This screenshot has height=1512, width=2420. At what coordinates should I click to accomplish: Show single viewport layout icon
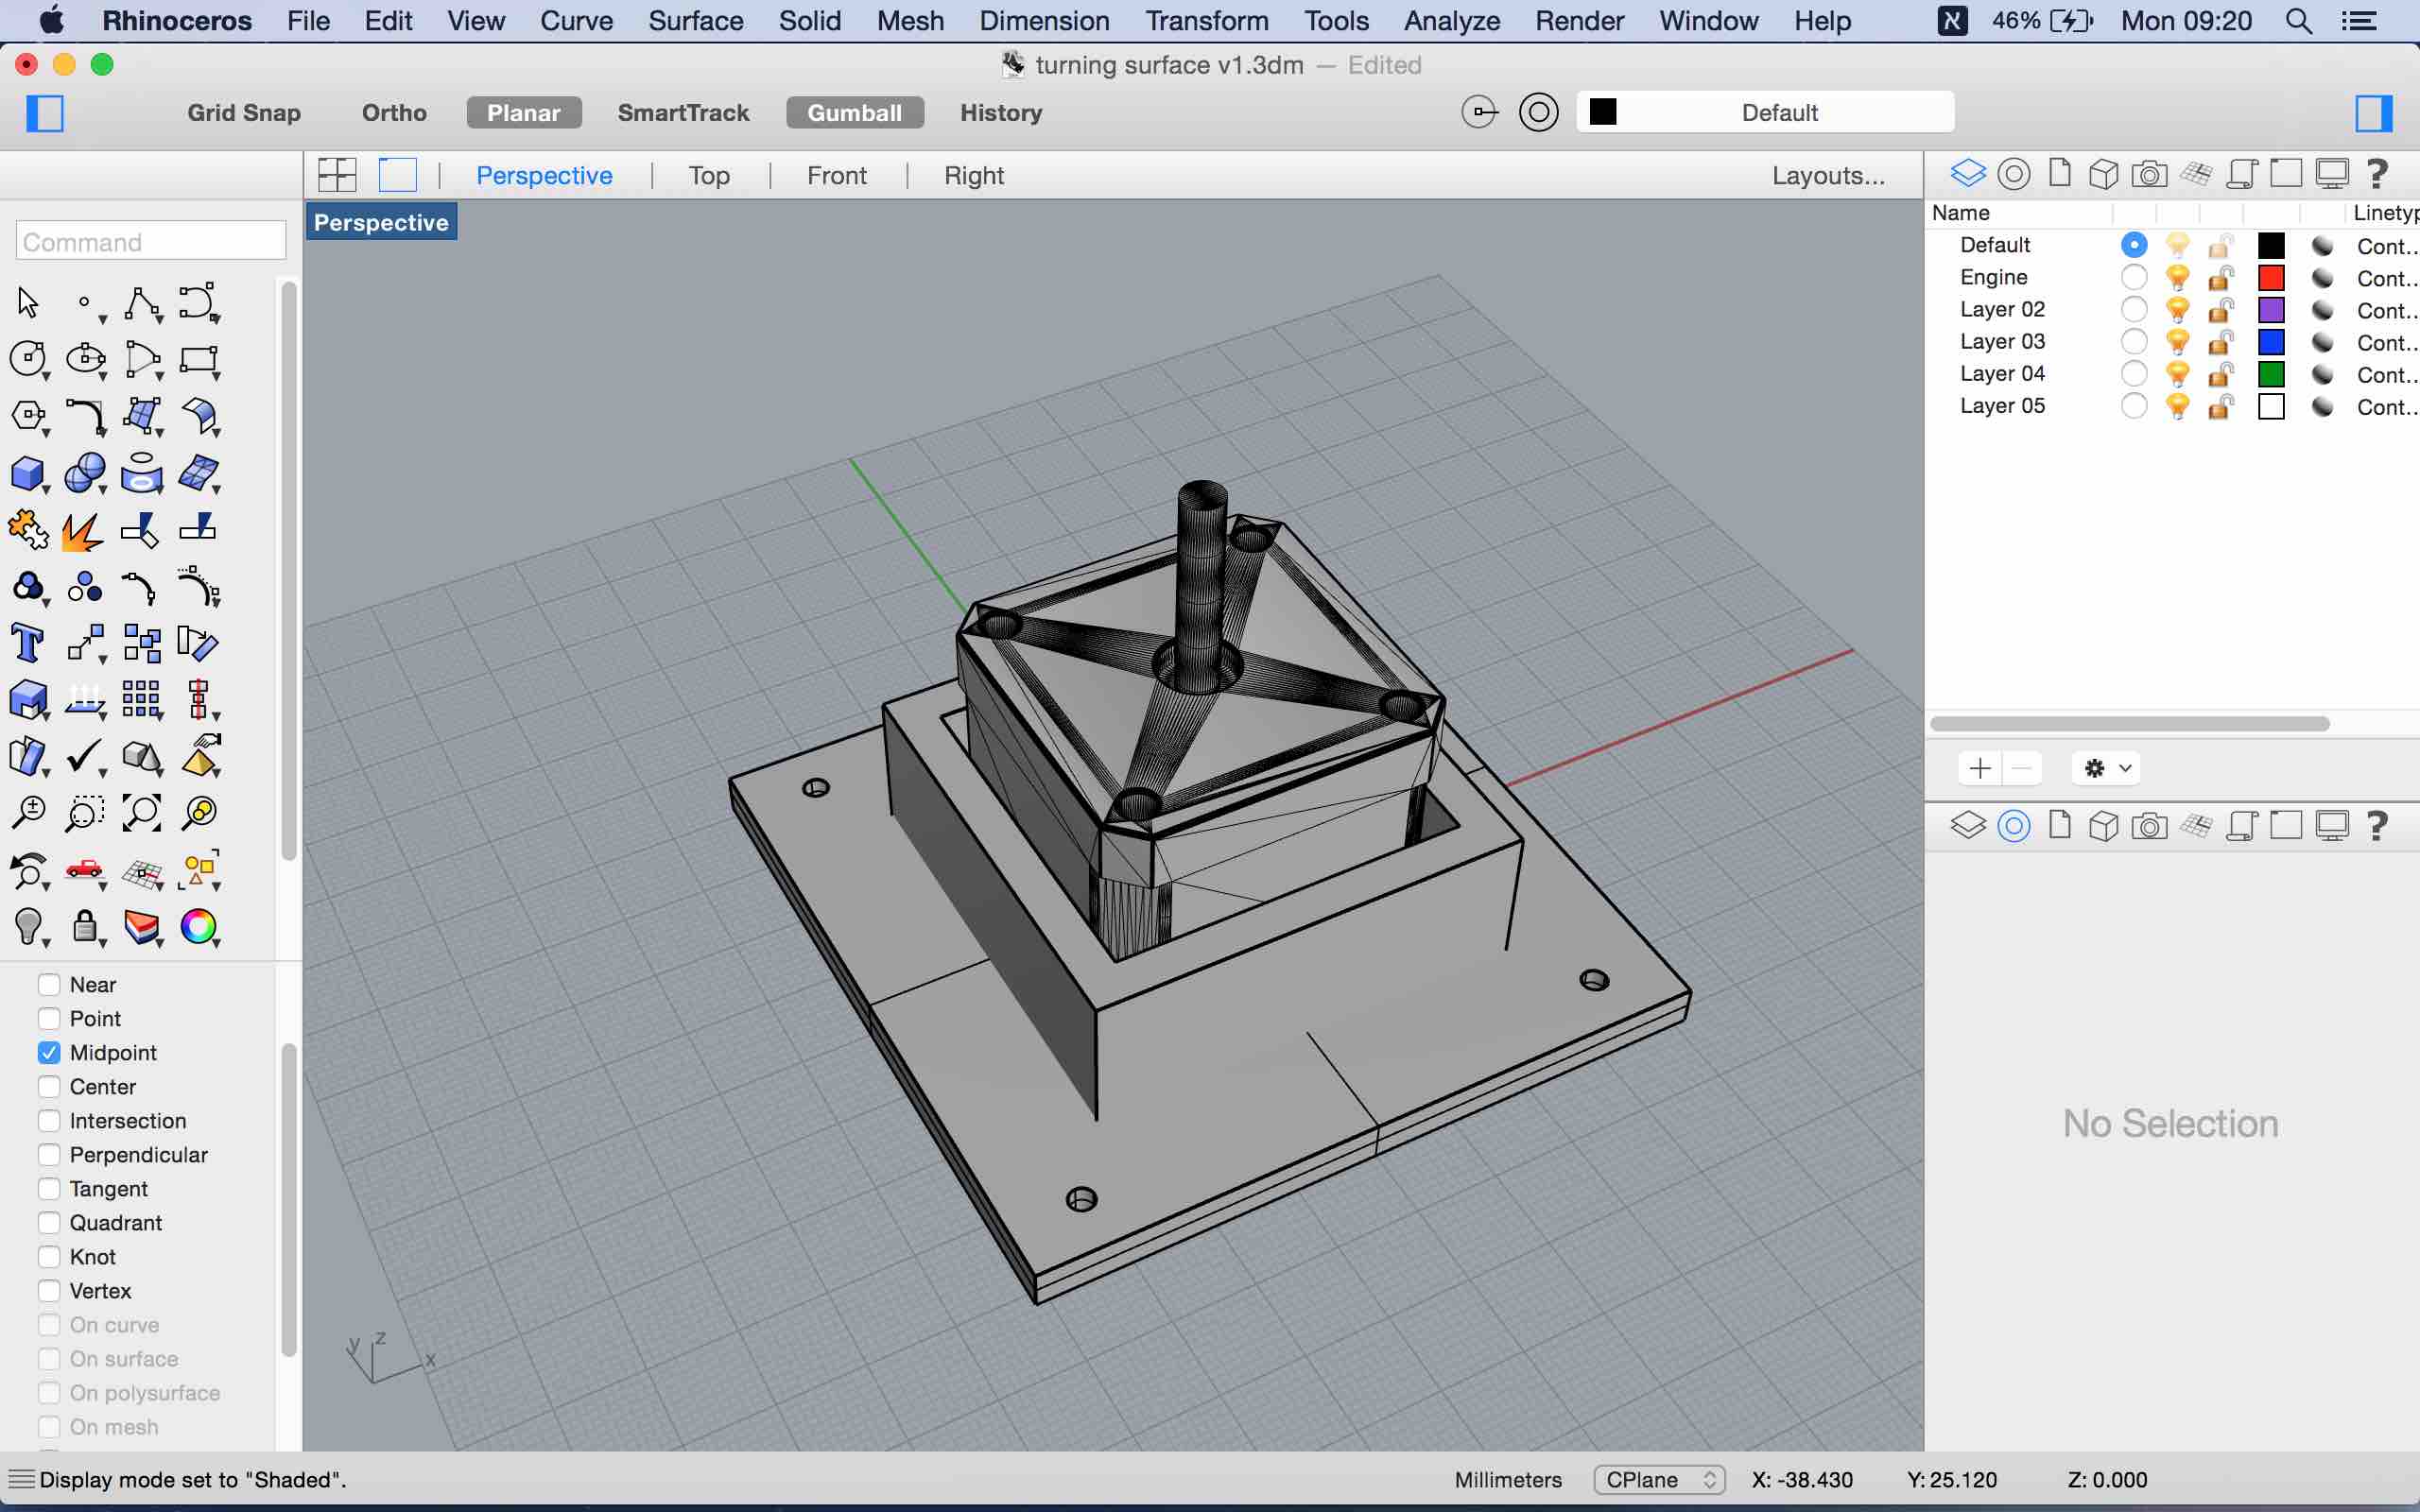[397, 175]
